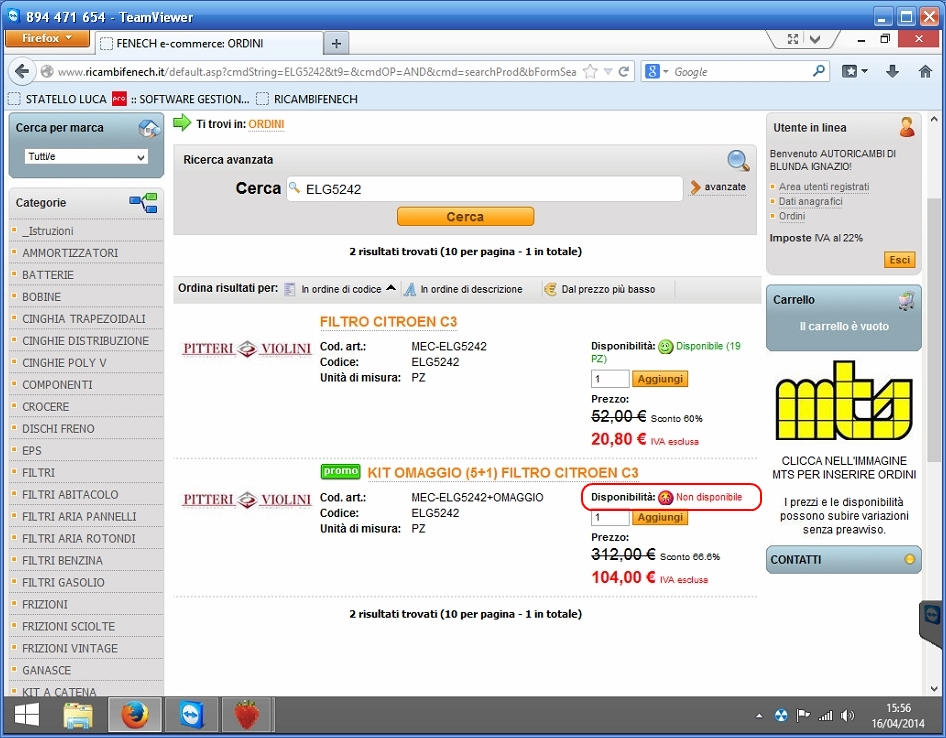Click Aggiungi for FILTRO CITROEN C3
The height and width of the screenshot is (738, 946).
tap(660, 379)
